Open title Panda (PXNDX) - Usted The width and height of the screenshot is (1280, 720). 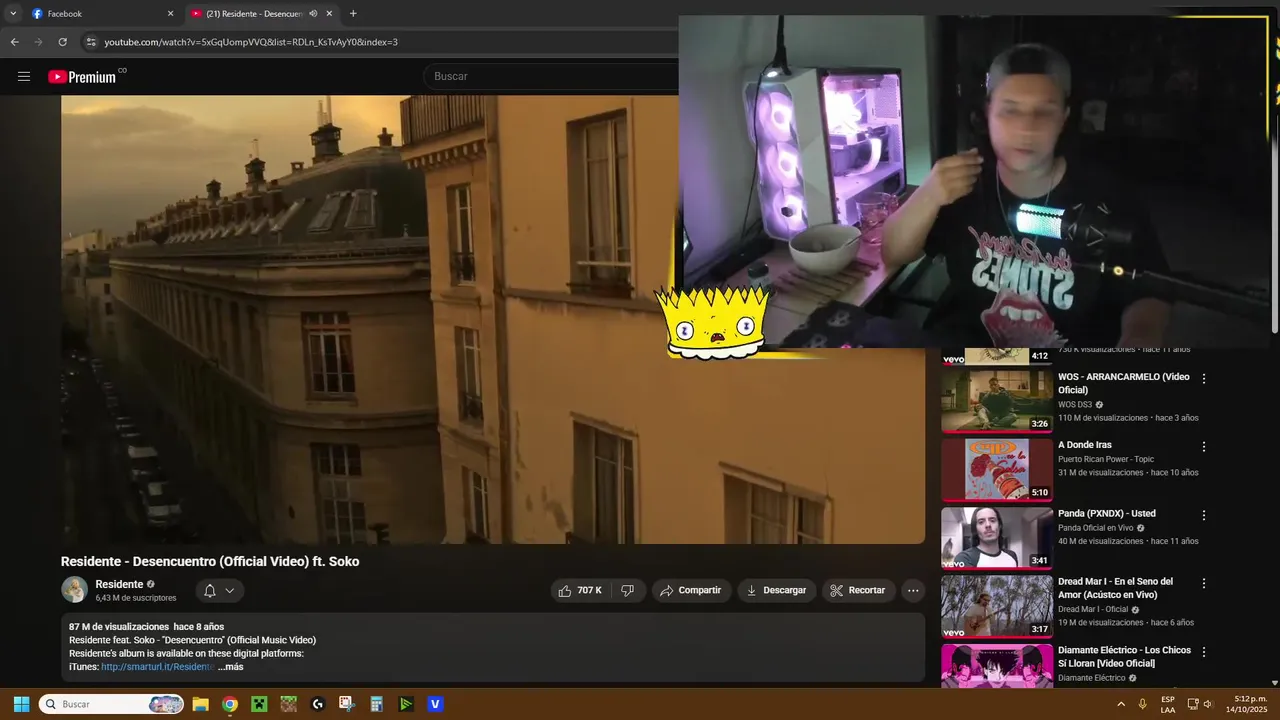(x=1107, y=513)
